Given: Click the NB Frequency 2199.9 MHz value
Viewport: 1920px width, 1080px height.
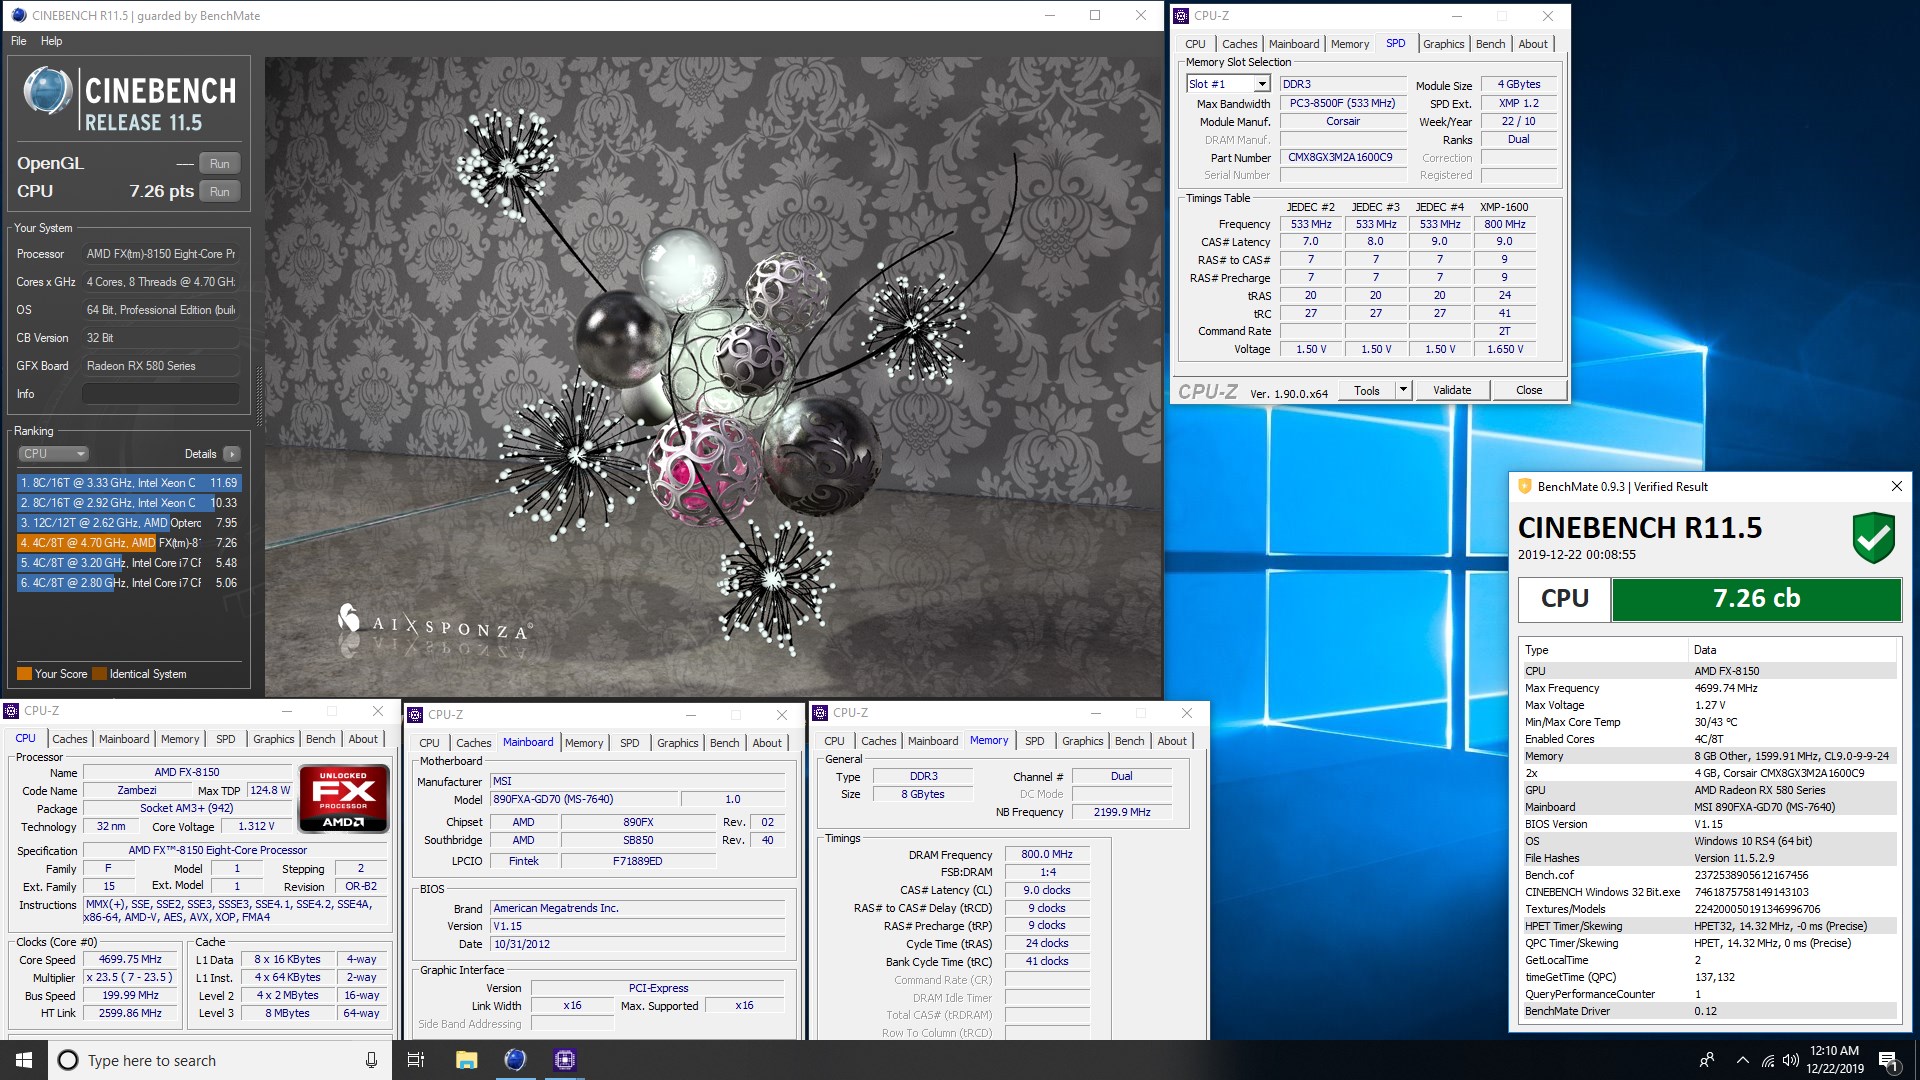Looking at the screenshot, I should coord(1122,812).
